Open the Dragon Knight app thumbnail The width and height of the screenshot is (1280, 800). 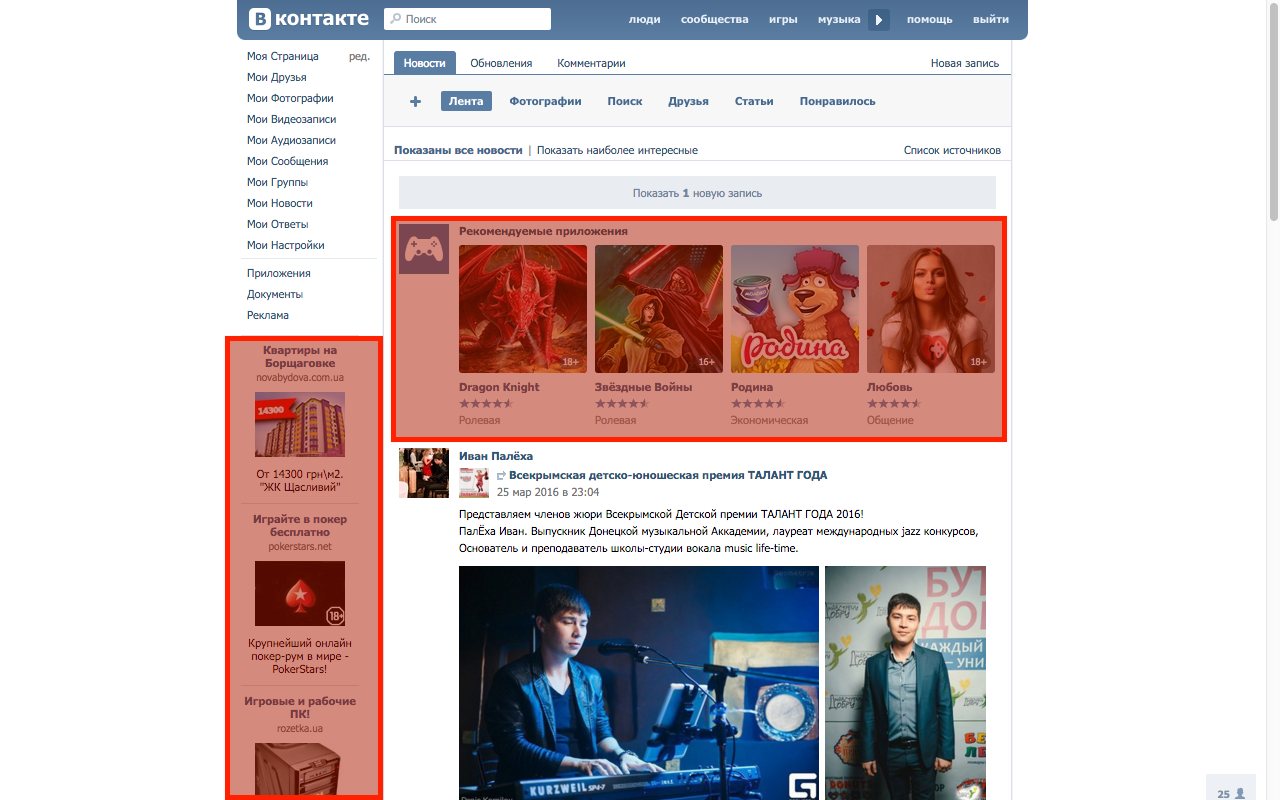coord(523,309)
